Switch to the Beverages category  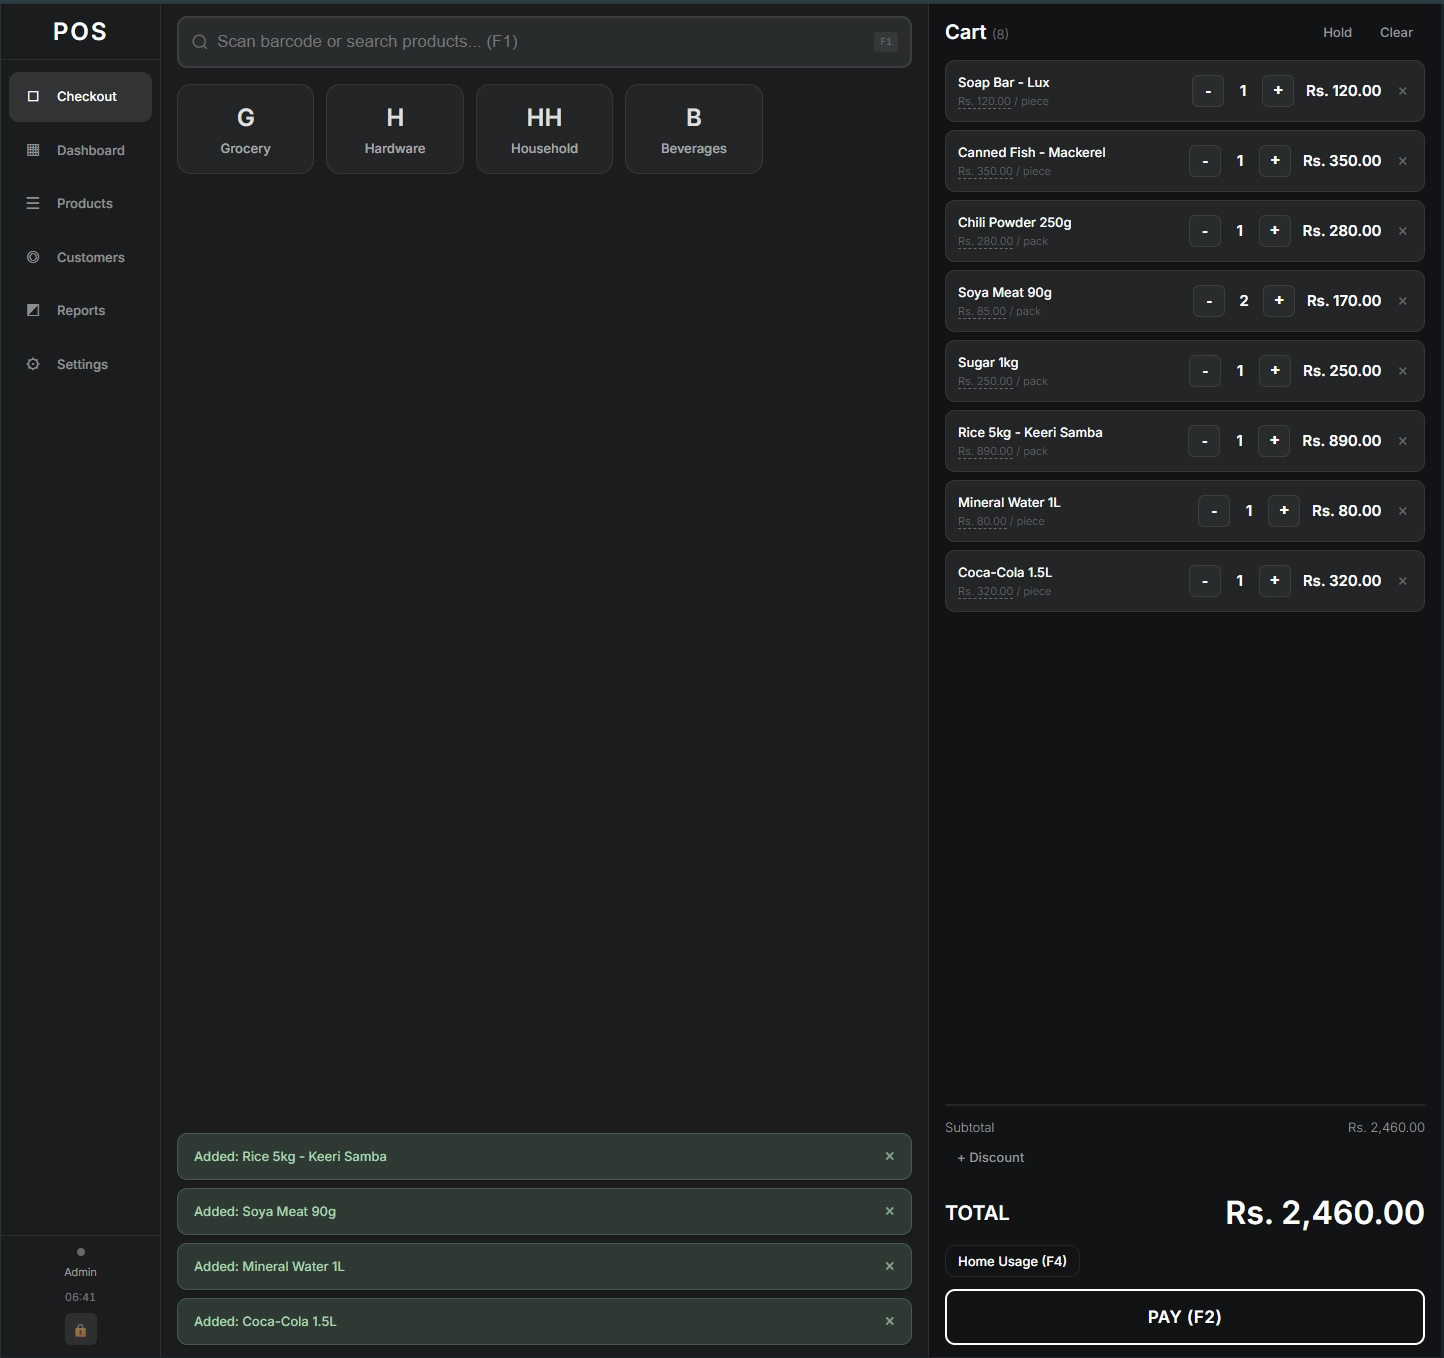pos(693,128)
